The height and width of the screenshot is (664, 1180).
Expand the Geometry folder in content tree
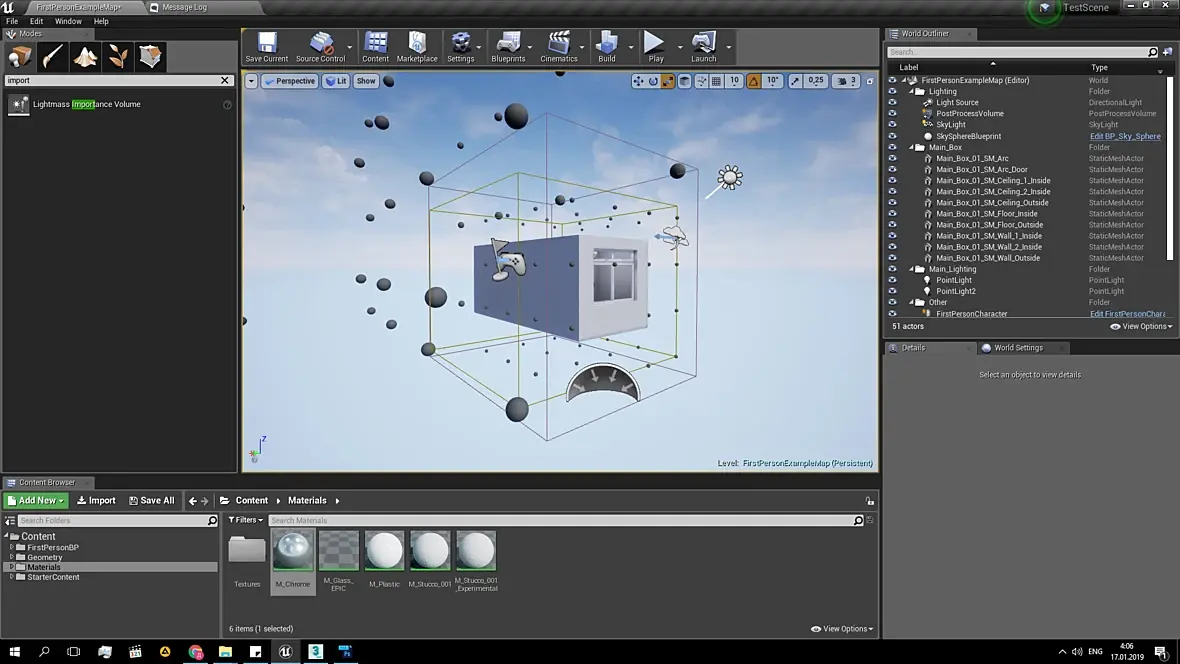point(11,557)
